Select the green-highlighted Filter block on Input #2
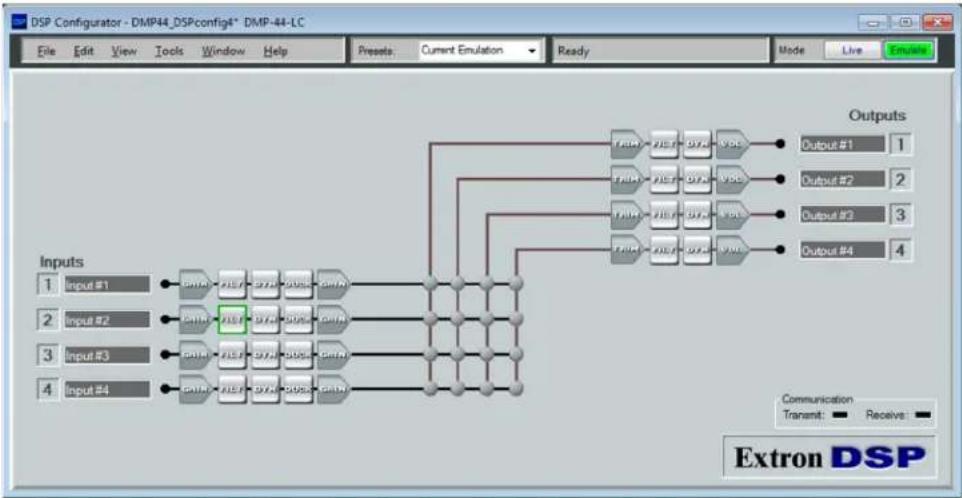 click(232, 320)
